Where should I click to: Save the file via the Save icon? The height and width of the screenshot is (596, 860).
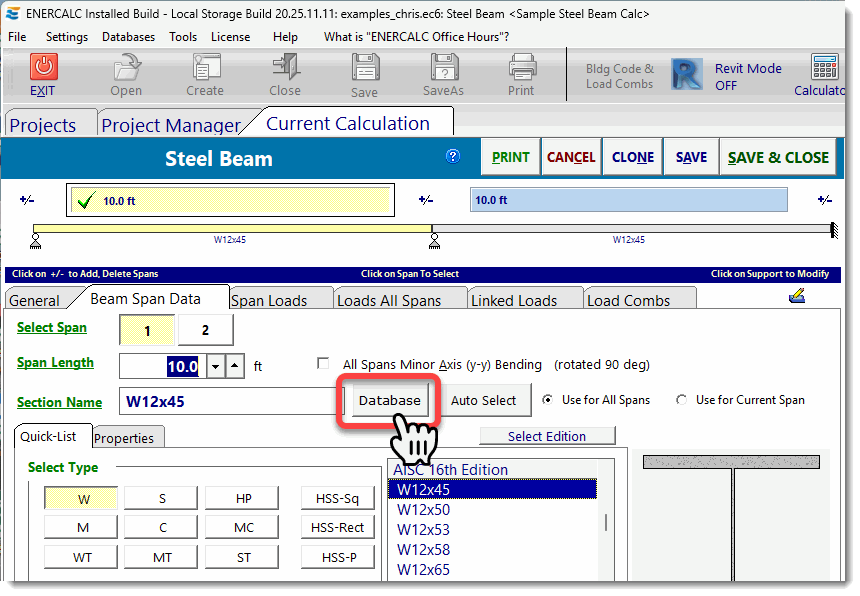coord(364,70)
